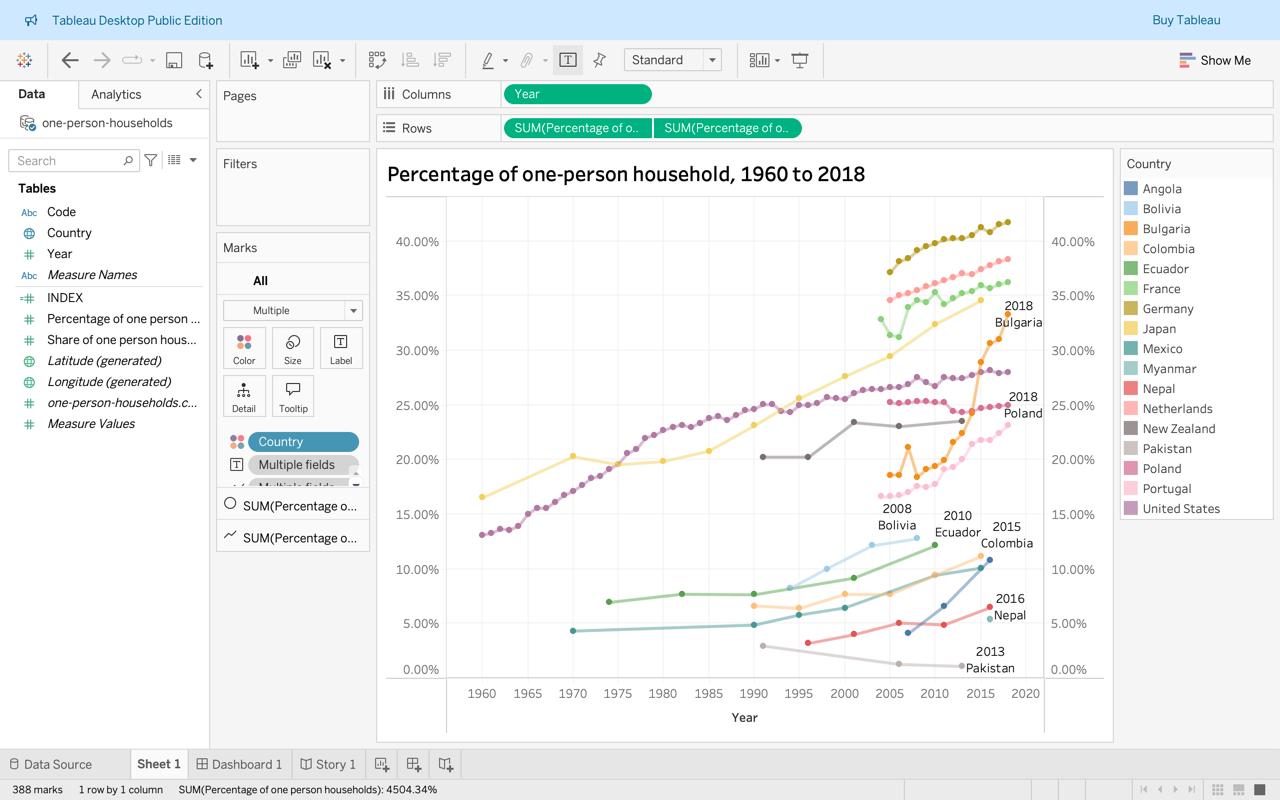Switch to the Analytics tab
1280x800 pixels.
(x=116, y=94)
